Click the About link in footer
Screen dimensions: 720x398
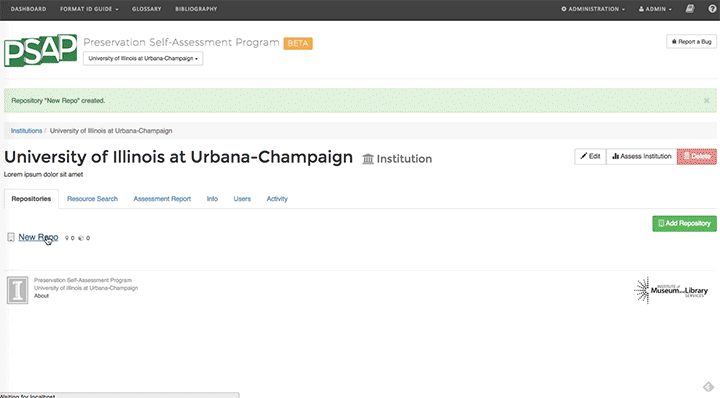[41, 296]
